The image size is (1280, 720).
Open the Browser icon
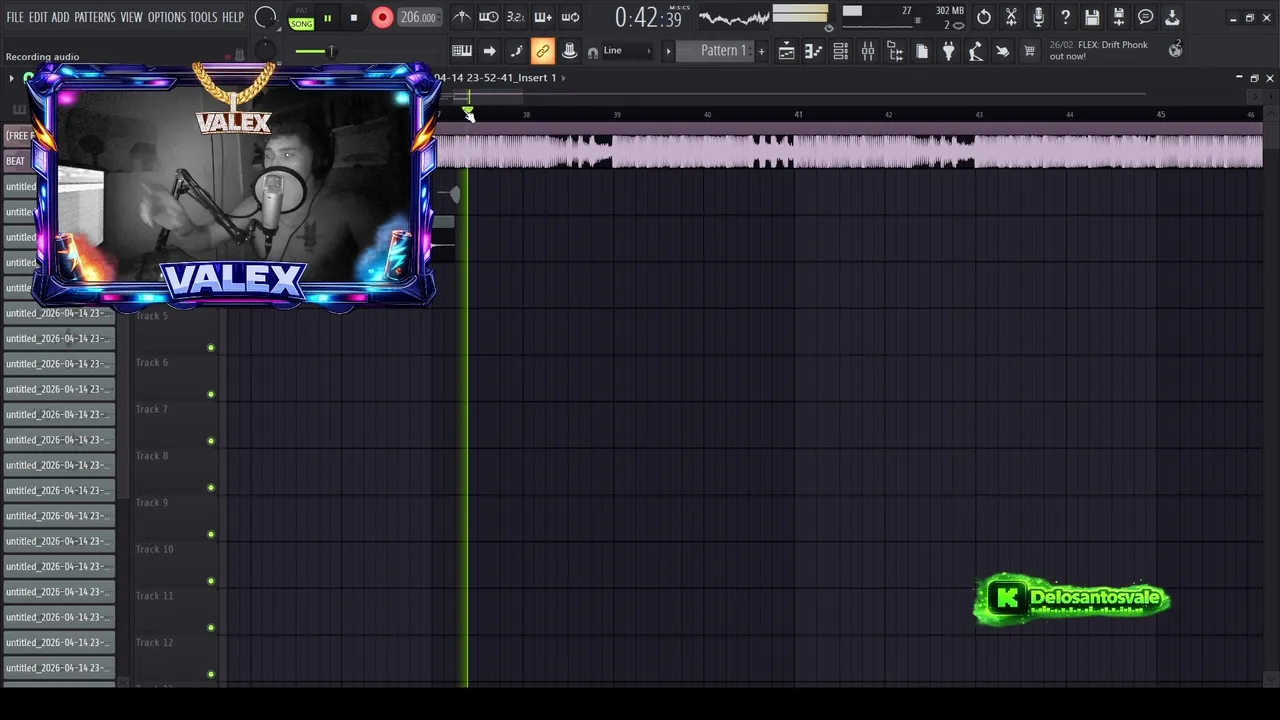[x=895, y=51]
